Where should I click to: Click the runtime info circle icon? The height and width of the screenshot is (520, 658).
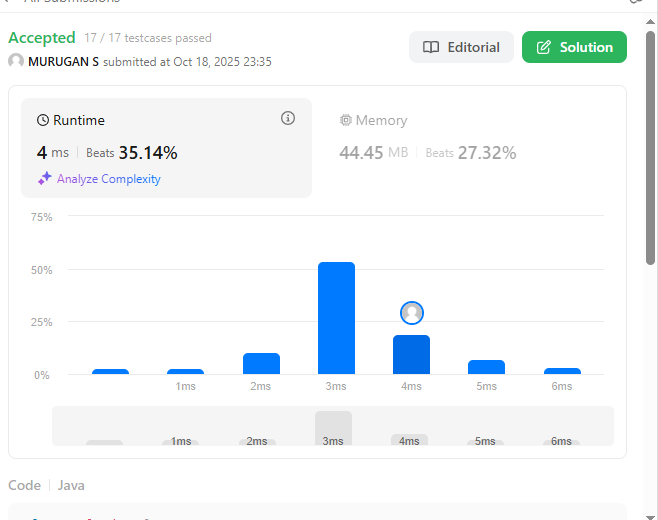click(288, 118)
